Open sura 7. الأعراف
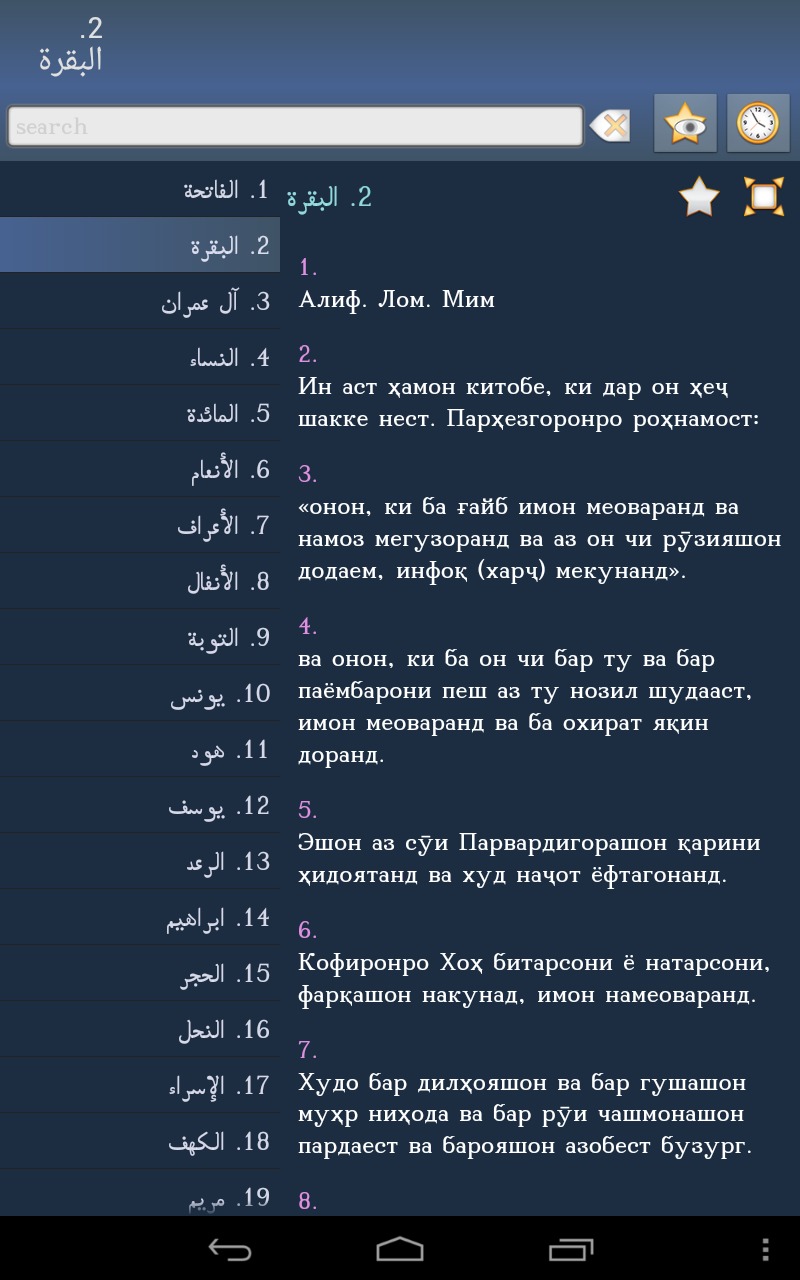The image size is (800, 1280). tap(140, 525)
